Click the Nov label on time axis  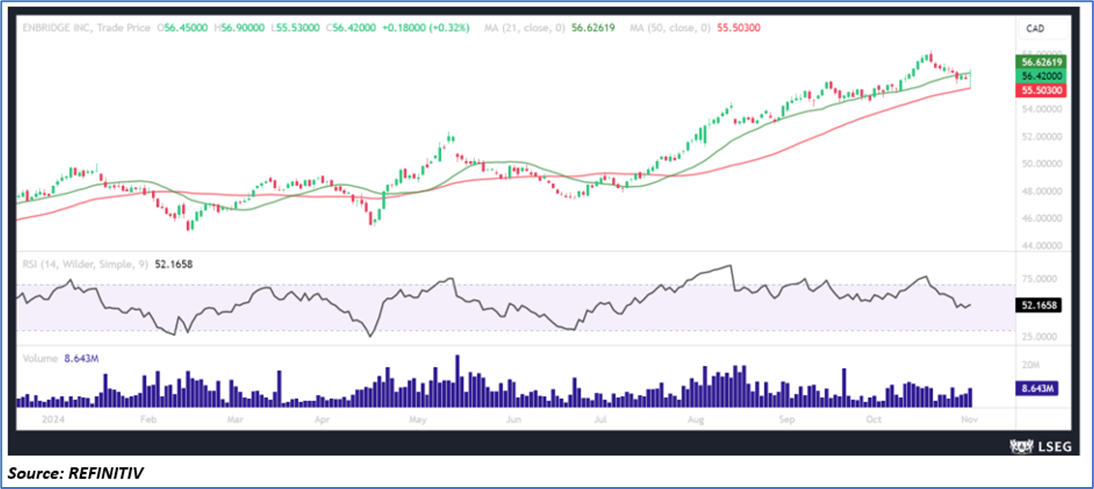[971, 421]
